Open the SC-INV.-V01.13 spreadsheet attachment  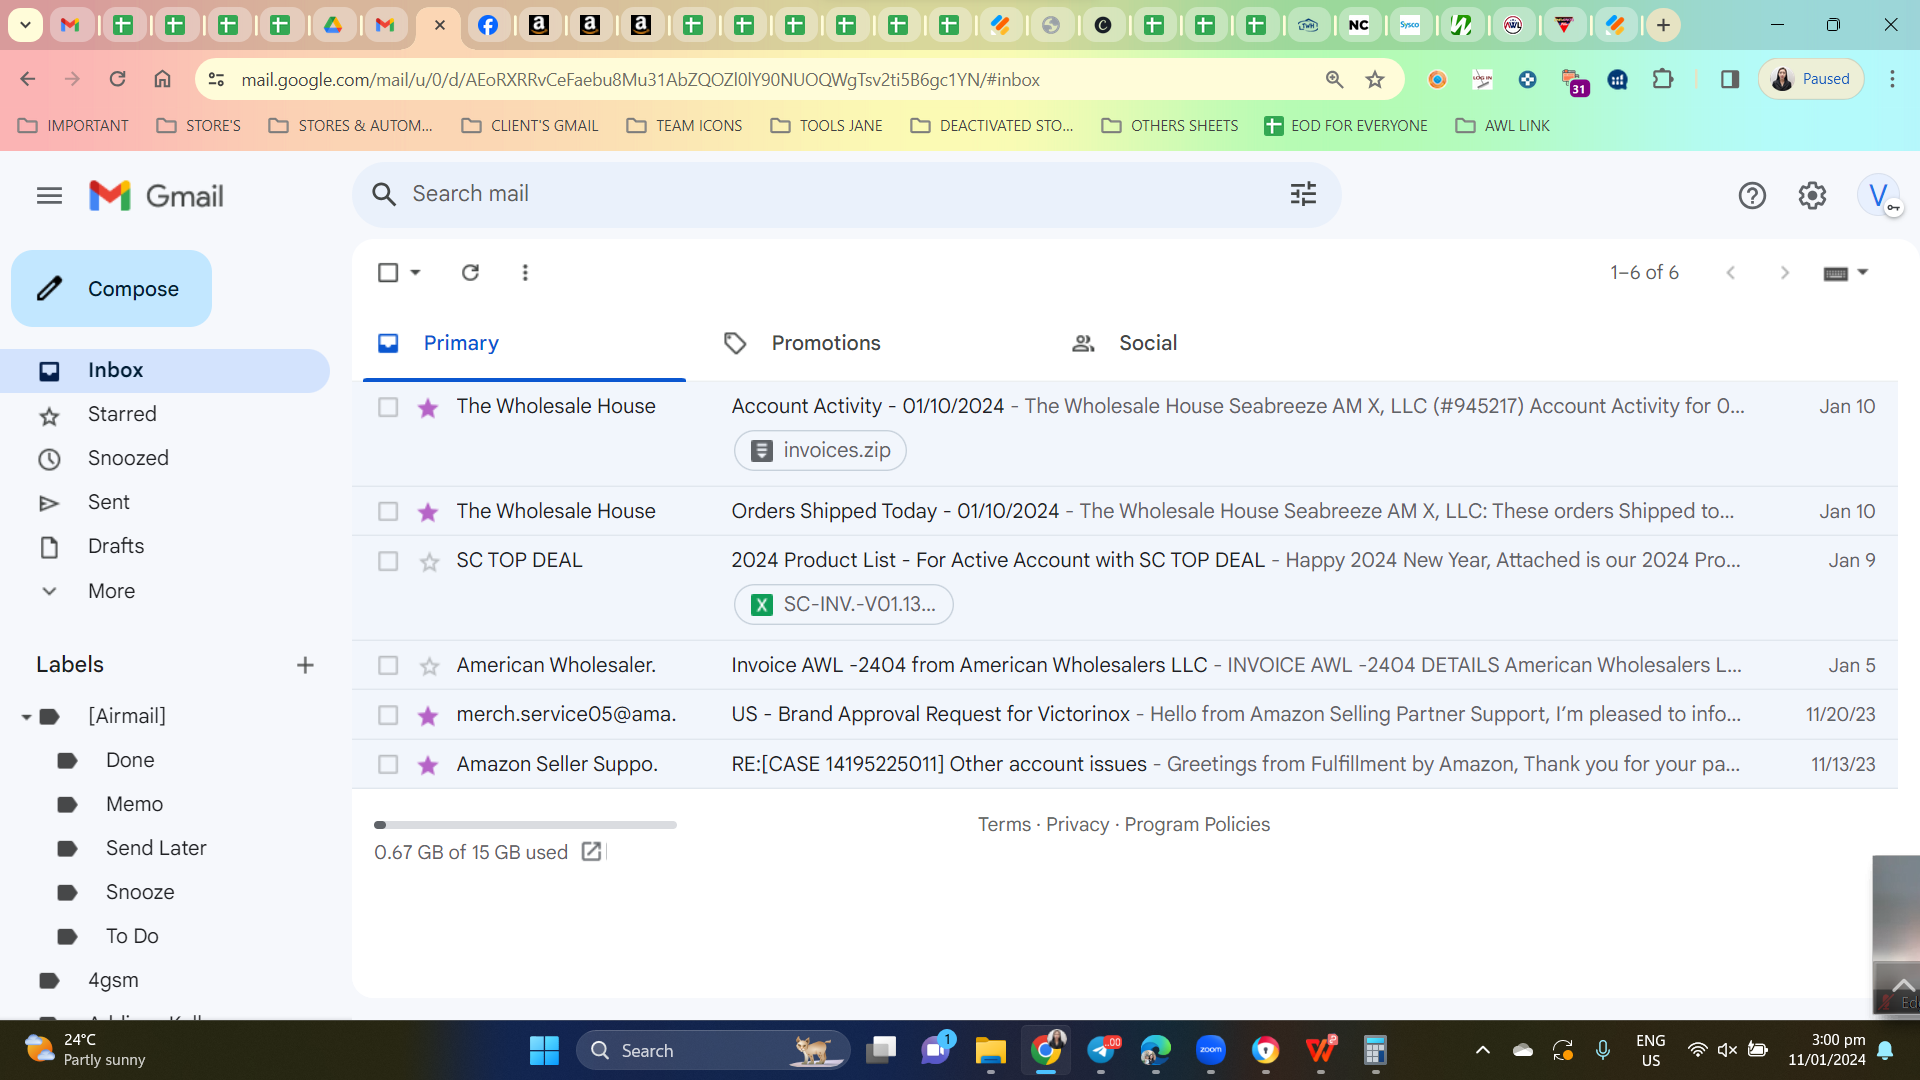(843, 605)
